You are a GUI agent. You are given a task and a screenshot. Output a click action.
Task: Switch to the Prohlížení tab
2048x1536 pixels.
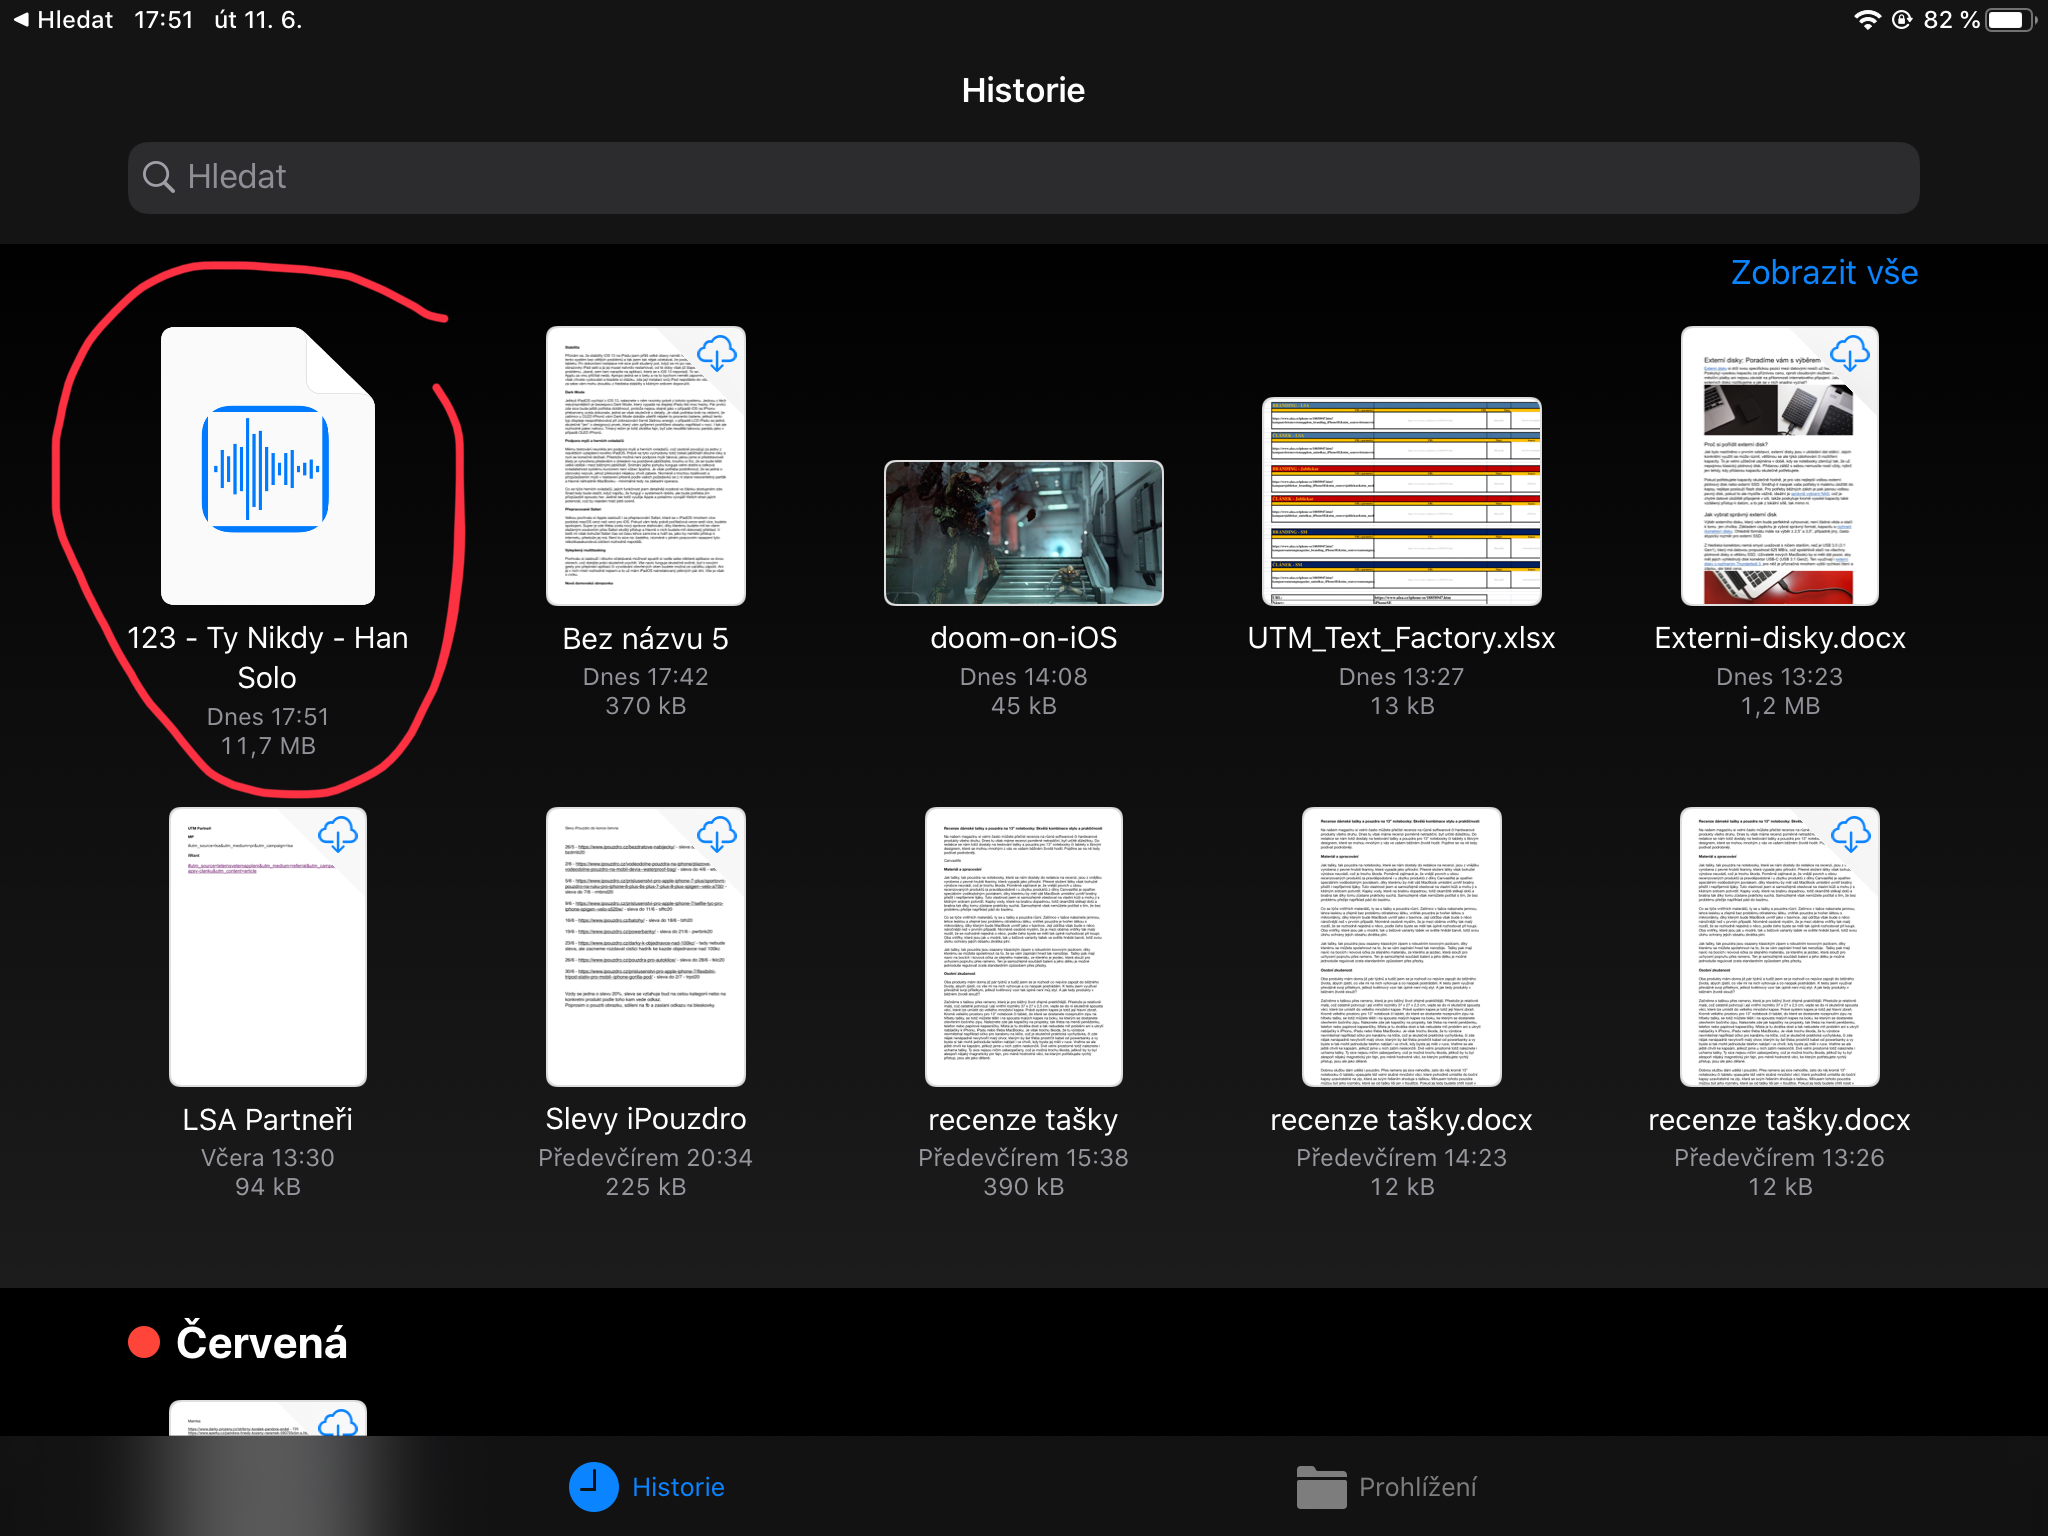coord(1415,1487)
